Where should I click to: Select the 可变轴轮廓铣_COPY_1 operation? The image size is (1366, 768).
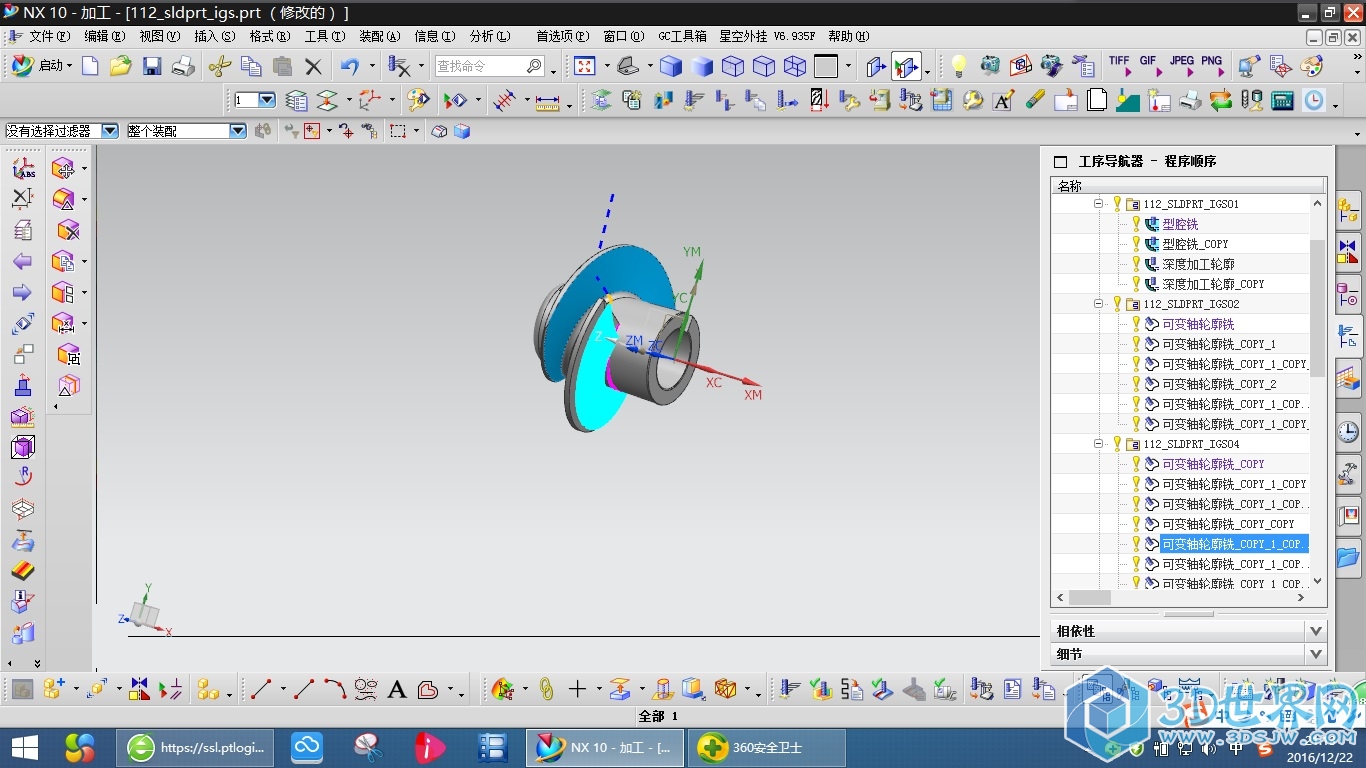coord(1219,344)
